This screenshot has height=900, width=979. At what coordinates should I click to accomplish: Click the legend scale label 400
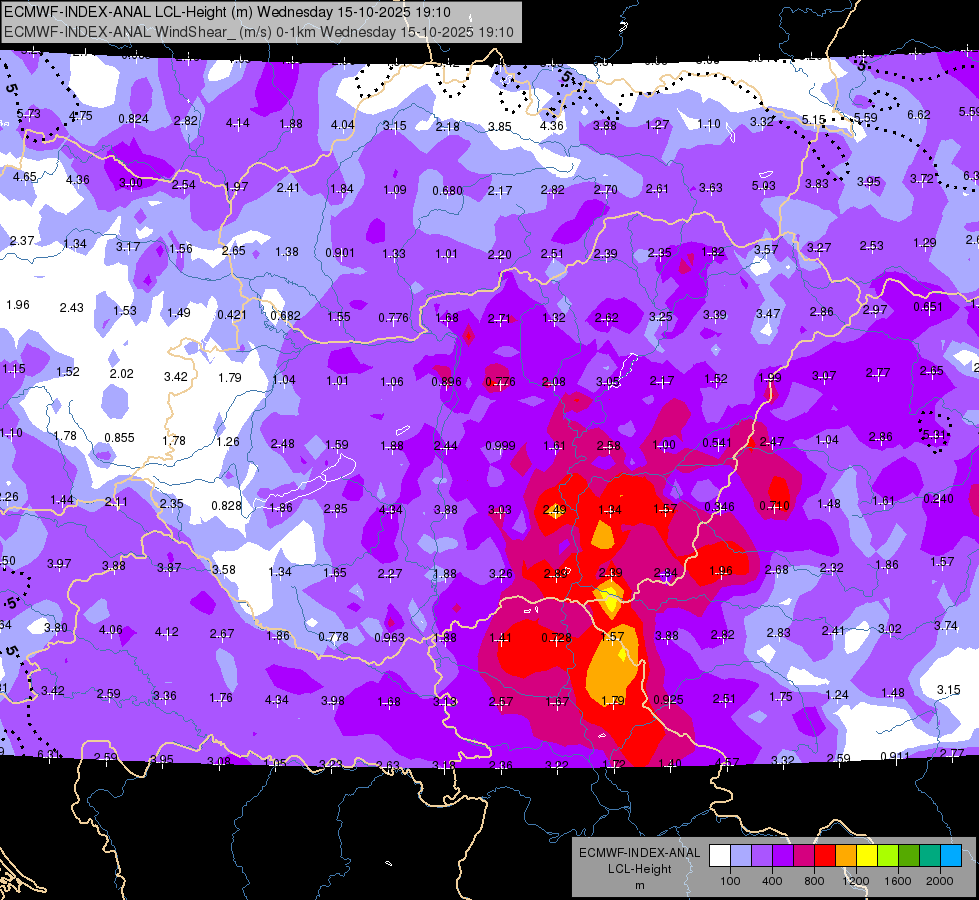pyautogui.click(x=772, y=881)
